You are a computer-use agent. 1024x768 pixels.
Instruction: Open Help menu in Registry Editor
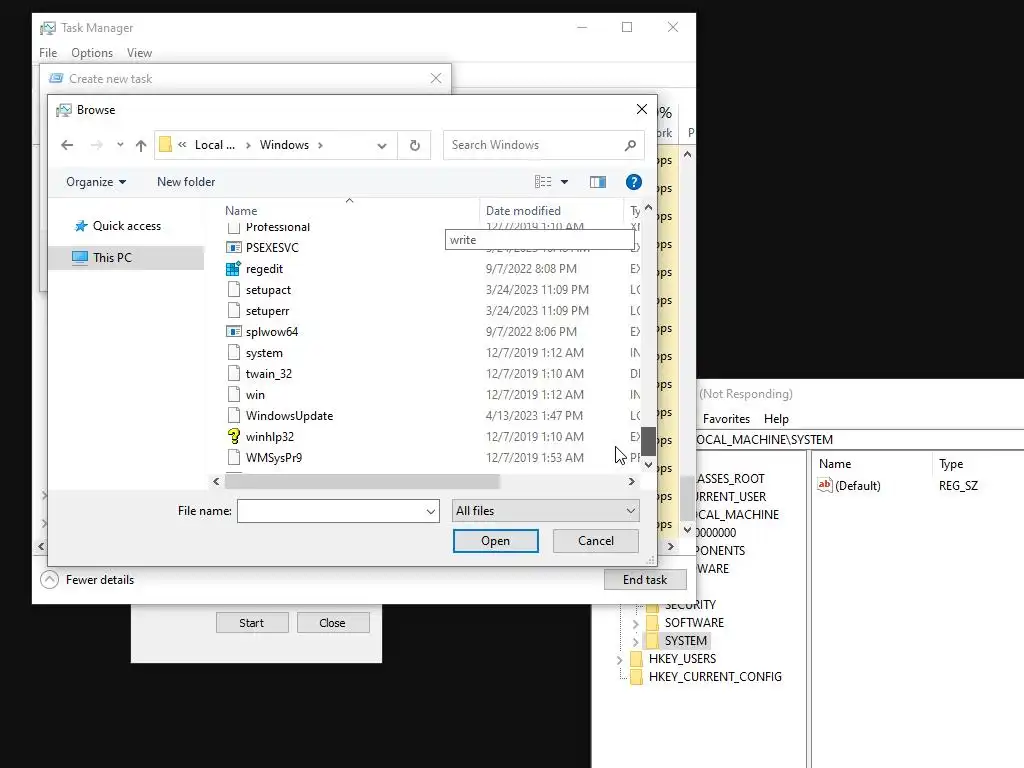click(776, 419)
